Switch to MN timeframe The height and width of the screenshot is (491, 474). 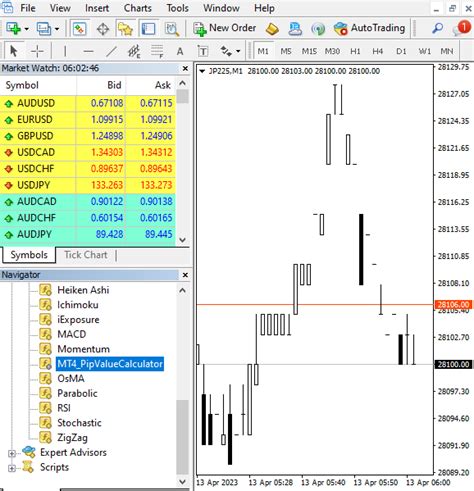tap(447, 51)
